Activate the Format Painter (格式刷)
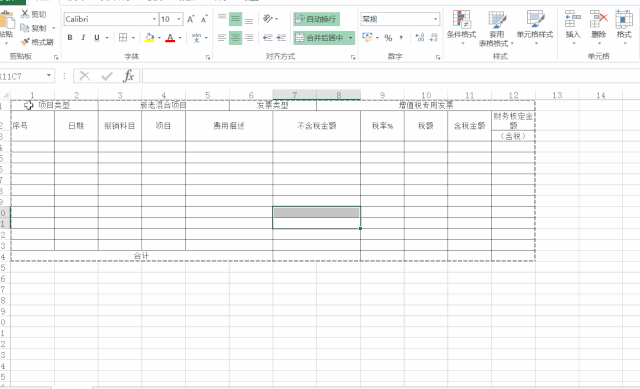The height and width of the screenshot is (389, 640). click(36, 42)
